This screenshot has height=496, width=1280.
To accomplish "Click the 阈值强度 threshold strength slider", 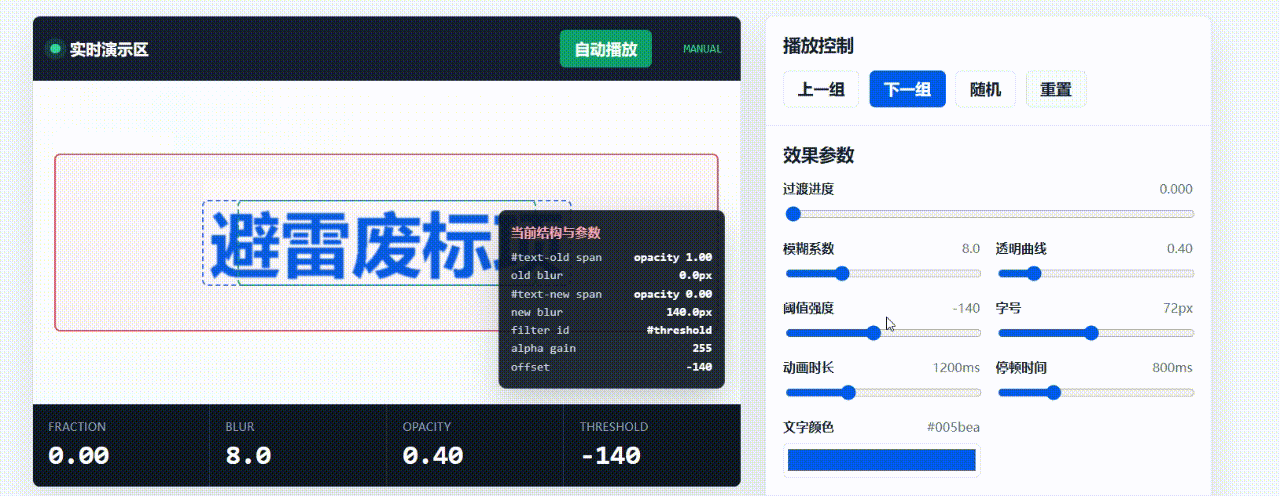I will (882, 333).
